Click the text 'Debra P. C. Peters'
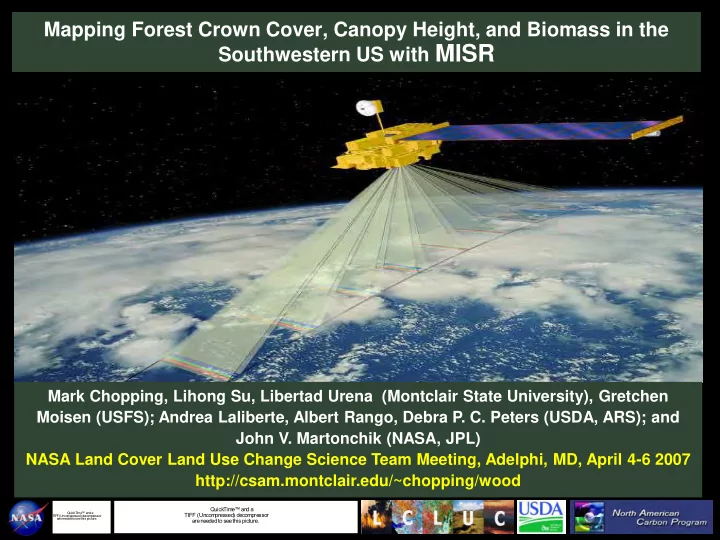The width and height of the screenshot is (720, 540). click(469, 417)
